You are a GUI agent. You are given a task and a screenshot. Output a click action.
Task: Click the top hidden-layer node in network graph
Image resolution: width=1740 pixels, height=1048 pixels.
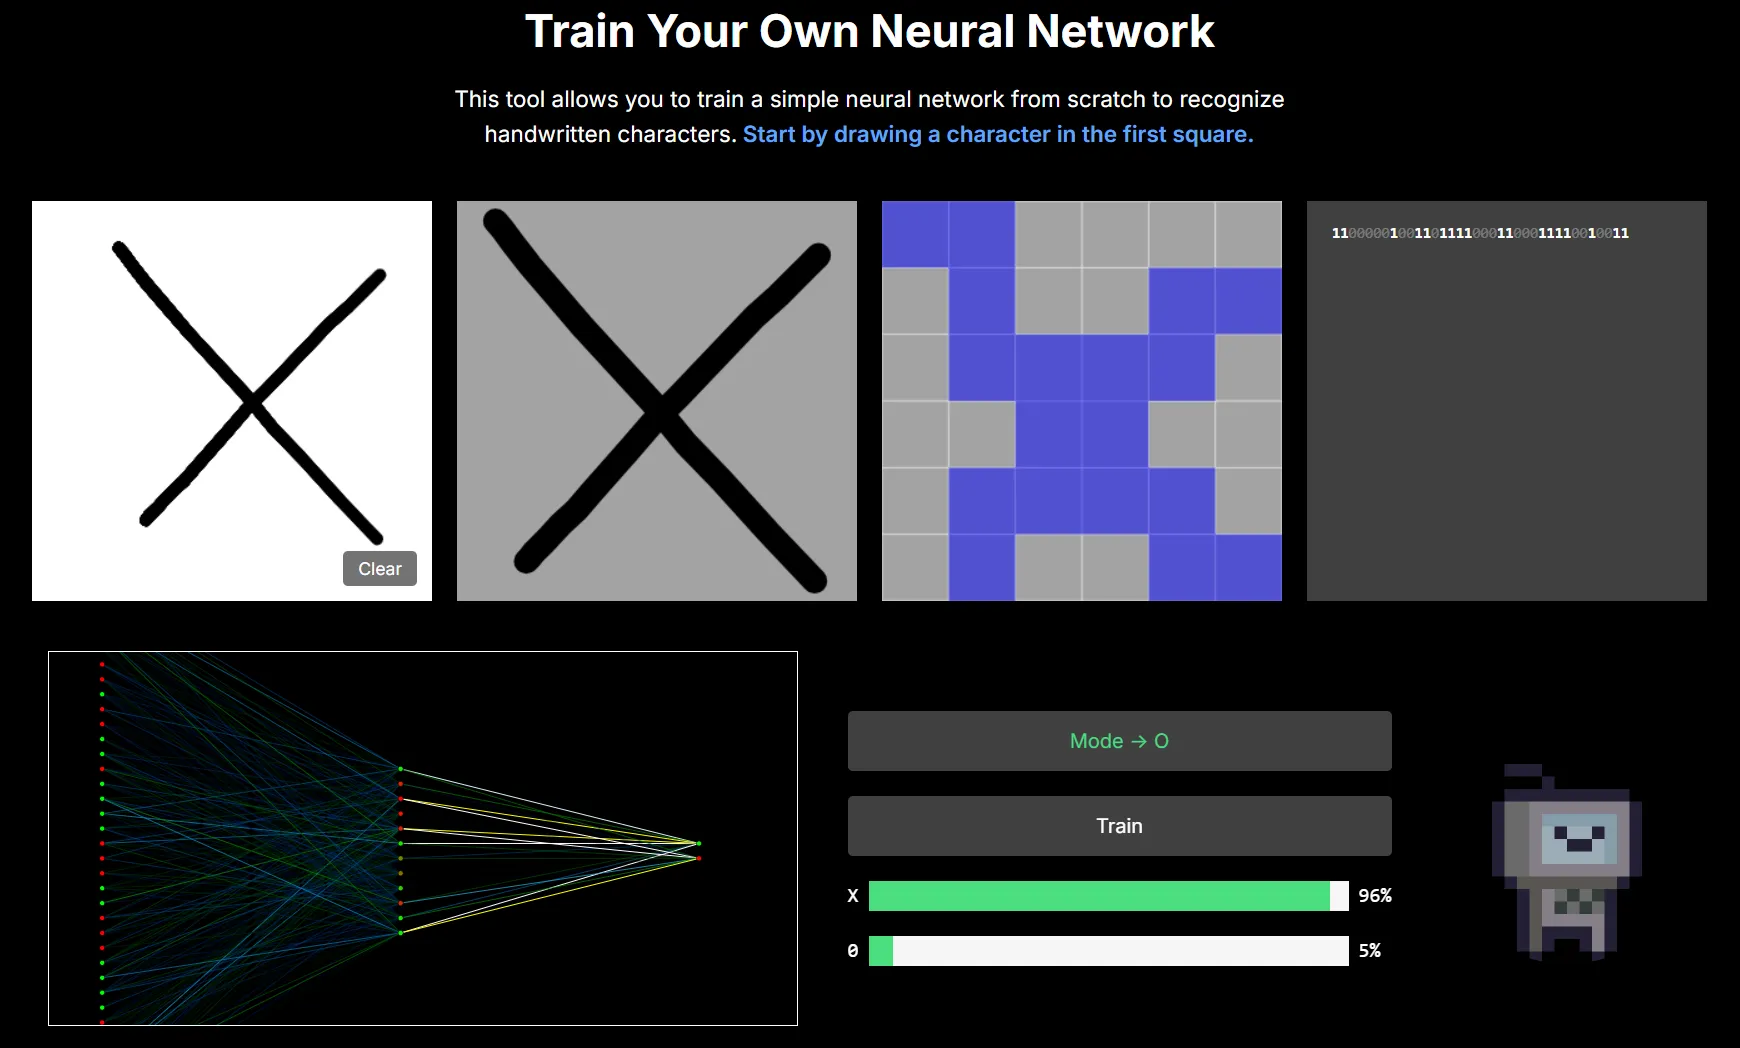tap(401, 769)
